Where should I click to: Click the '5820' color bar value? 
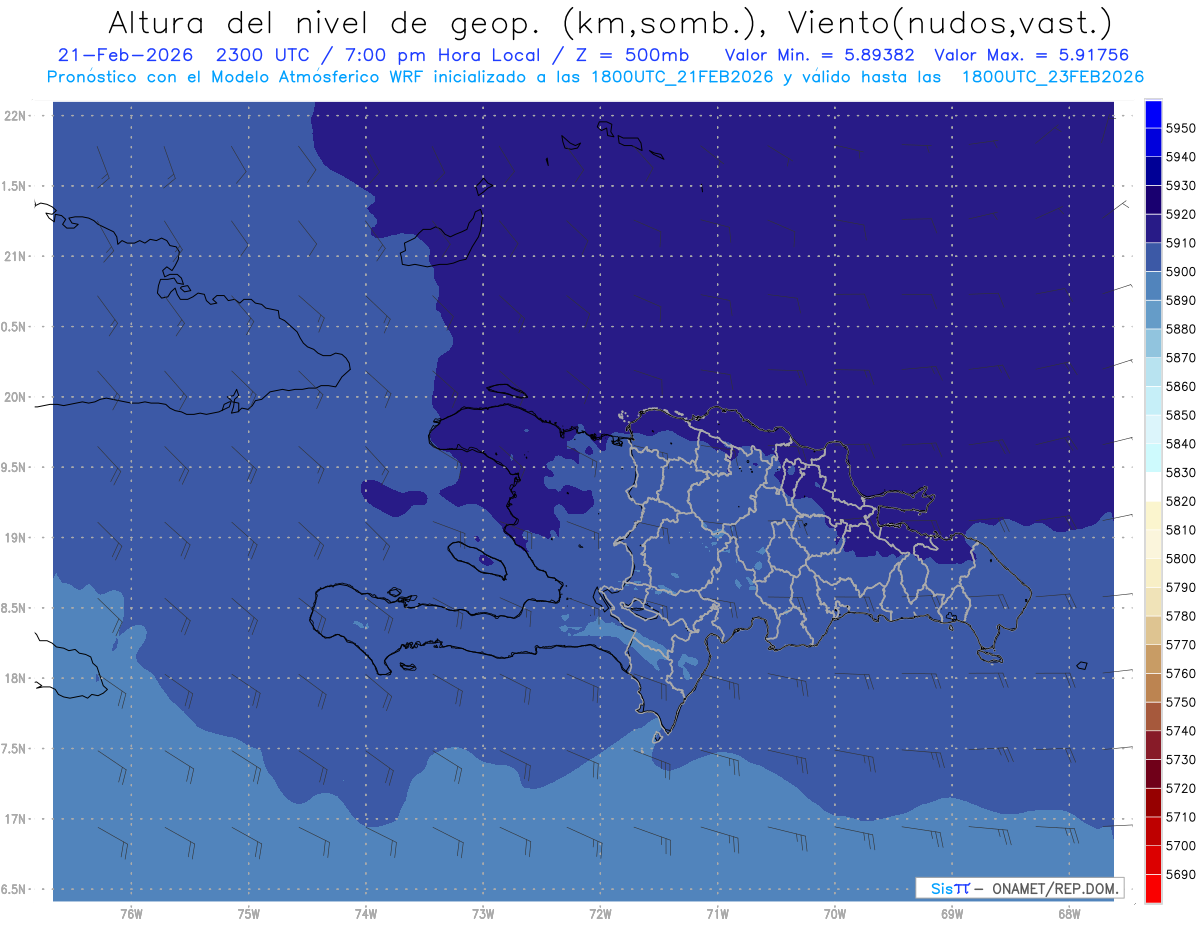(x=1180, y=501)
